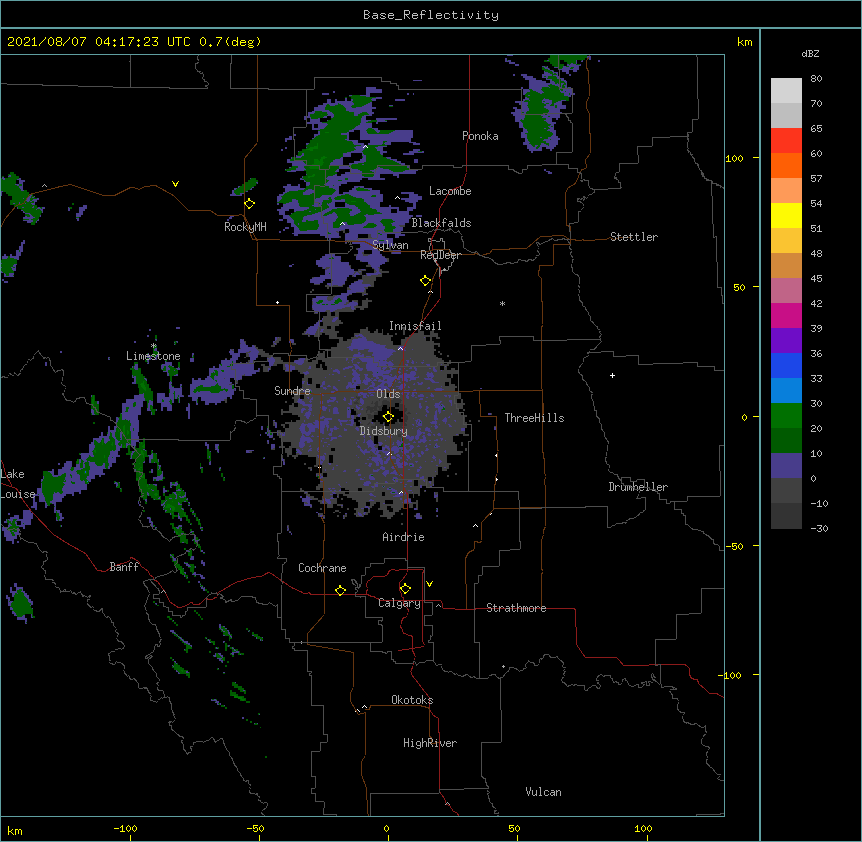862x842 pixels.
Task: Select the ThreeHills label
Action: (x=534, y=418)
